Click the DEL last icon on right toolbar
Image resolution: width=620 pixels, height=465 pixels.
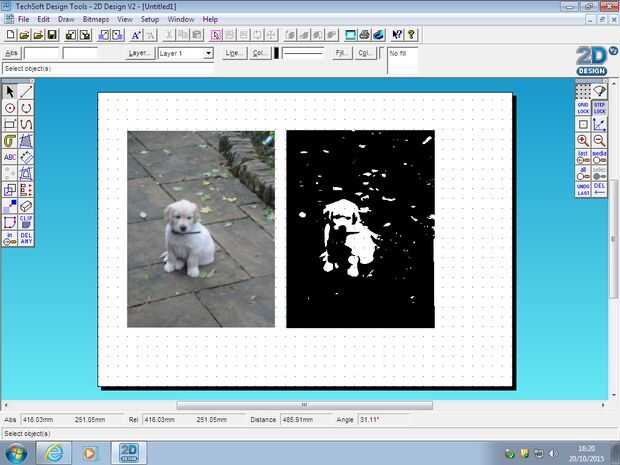pyautogui.click(x=599, y=190)
